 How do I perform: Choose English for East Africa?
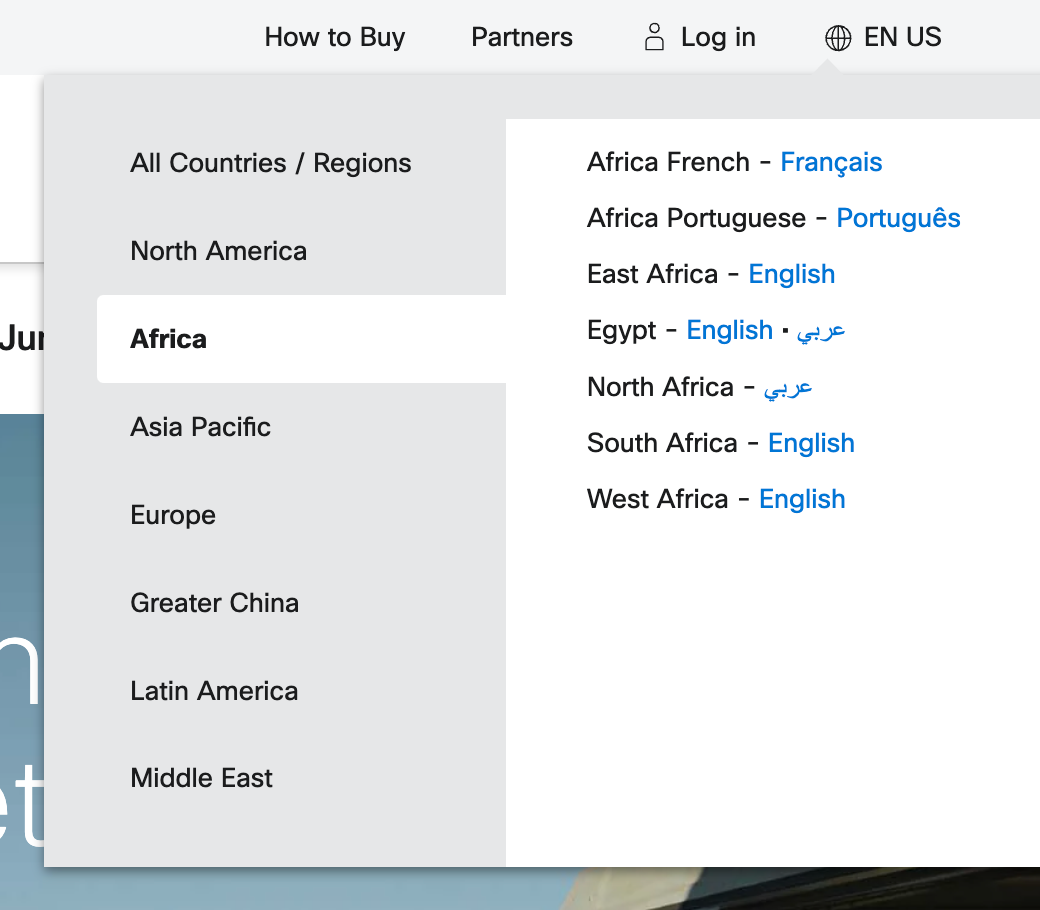[791, 275]
